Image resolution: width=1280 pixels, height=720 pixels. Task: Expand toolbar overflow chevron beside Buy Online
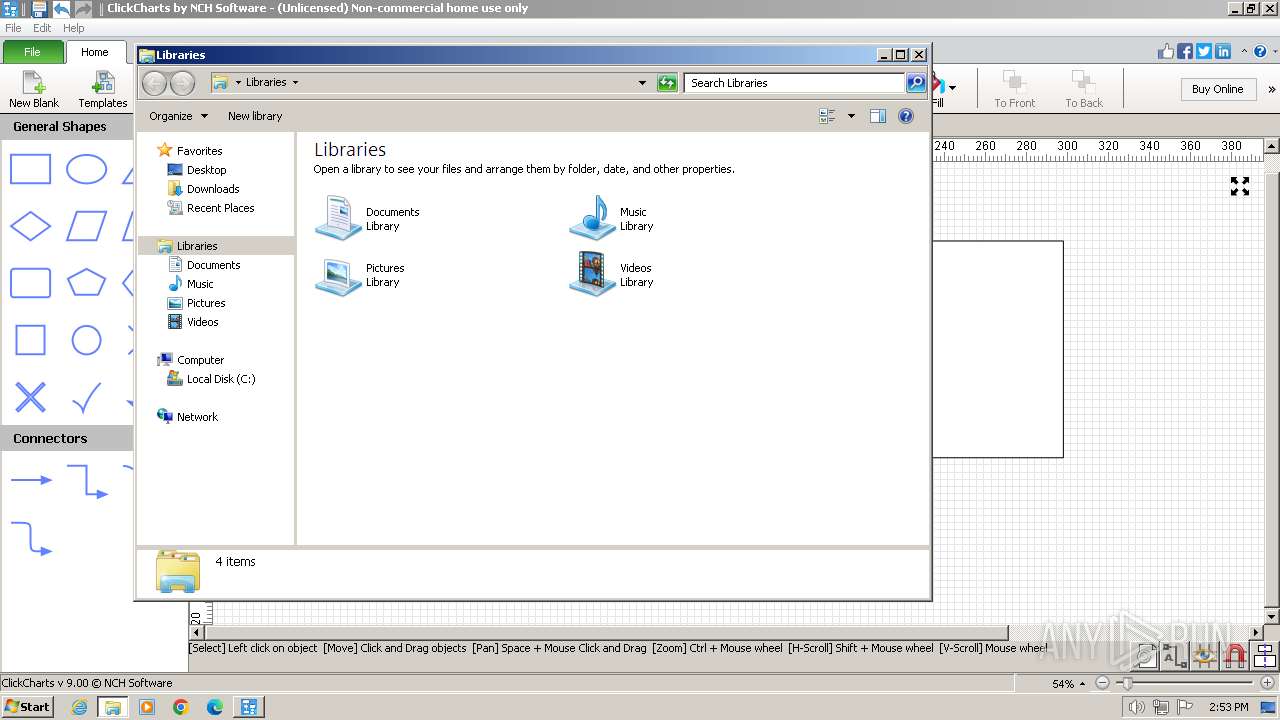pos(1272,89)
